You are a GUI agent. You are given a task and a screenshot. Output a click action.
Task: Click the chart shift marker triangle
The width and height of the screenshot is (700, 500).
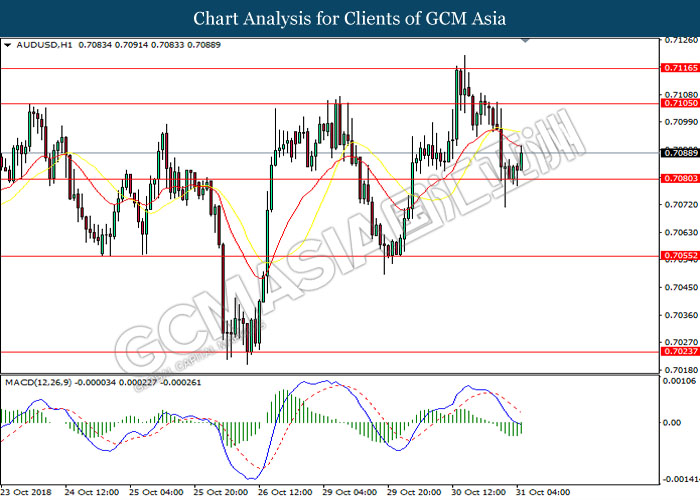pyautogui.click(x=525, y=41)
